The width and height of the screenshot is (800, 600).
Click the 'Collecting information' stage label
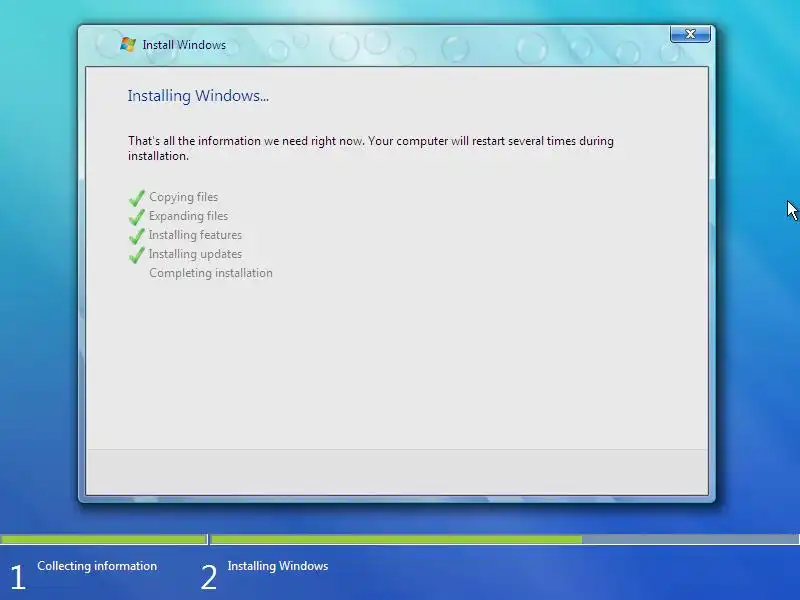coord(97,566)
